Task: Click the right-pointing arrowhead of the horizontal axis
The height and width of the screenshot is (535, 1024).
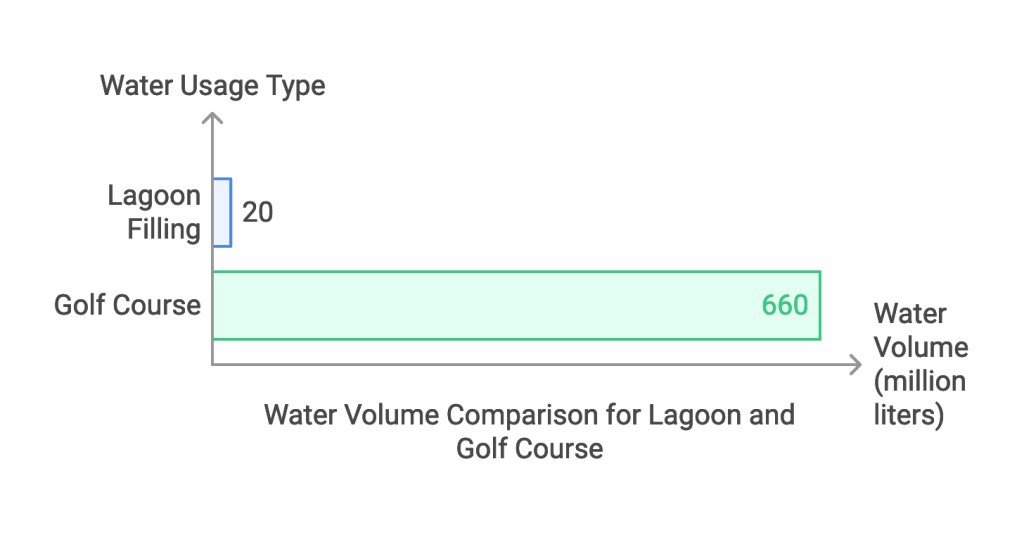Action: click(x=856, y=364)
